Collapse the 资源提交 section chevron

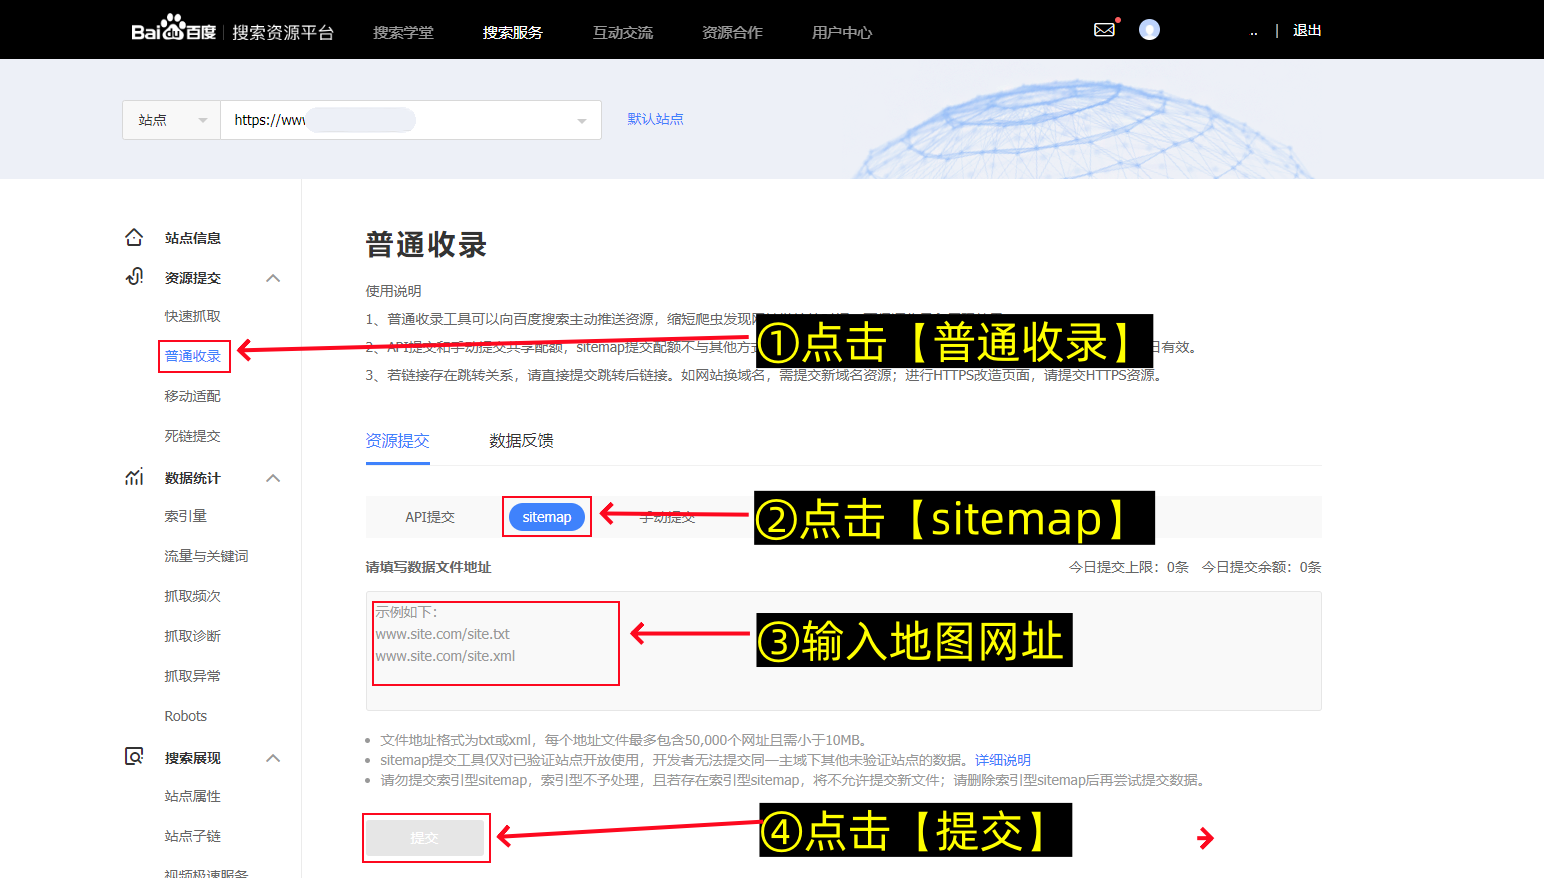pos(273,277)
